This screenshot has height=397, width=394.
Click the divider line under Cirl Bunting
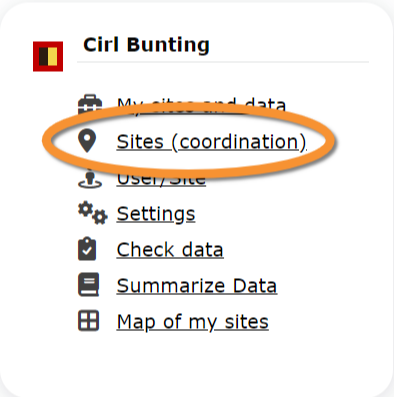point(223,62)
